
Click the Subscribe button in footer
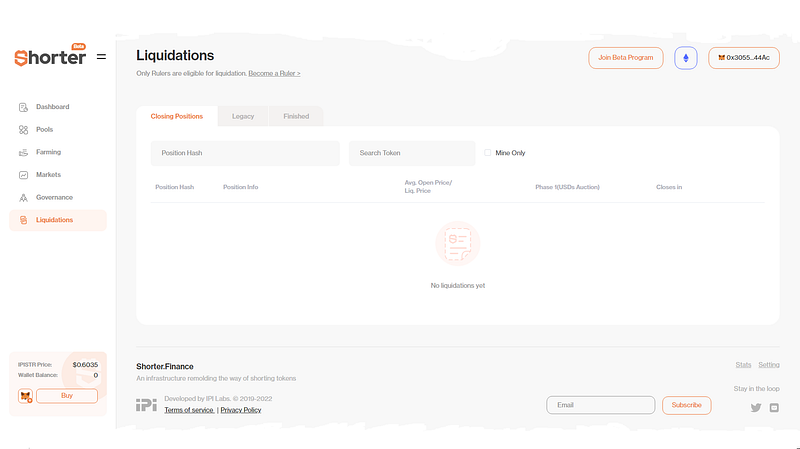coord(686,405)
